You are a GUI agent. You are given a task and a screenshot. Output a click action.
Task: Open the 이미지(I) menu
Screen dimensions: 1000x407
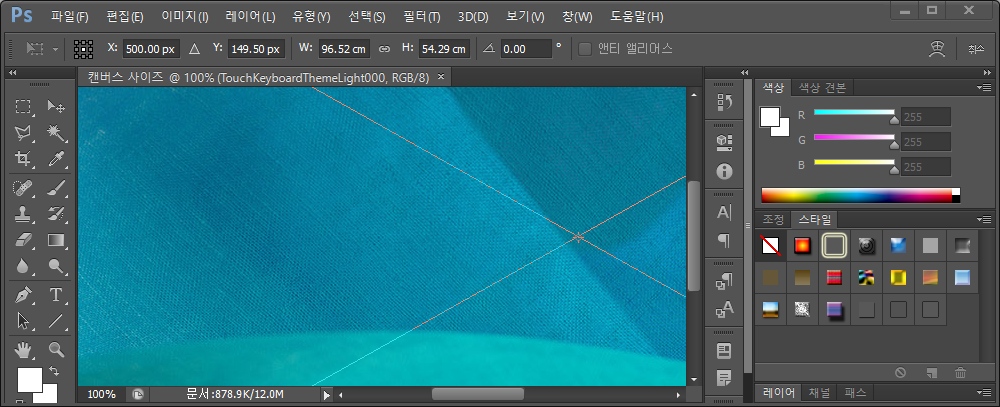pyautogui.click(x=185, y=17)
